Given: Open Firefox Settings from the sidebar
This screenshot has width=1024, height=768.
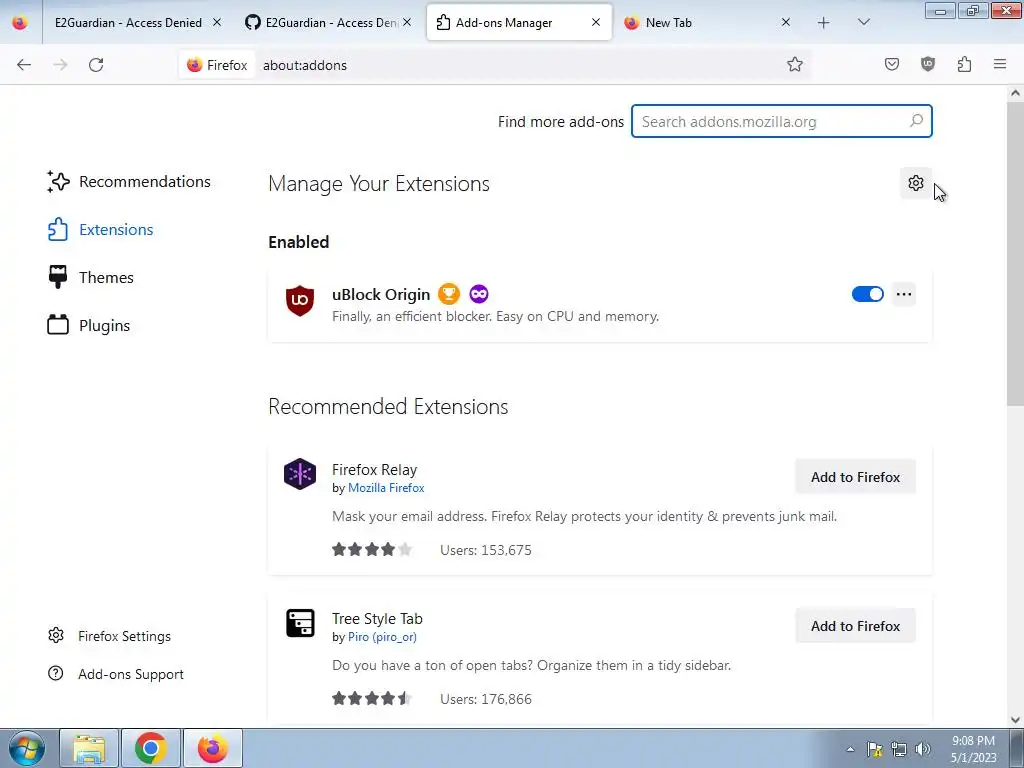Looking at the screenshot, I should click(x=109, y=636).
